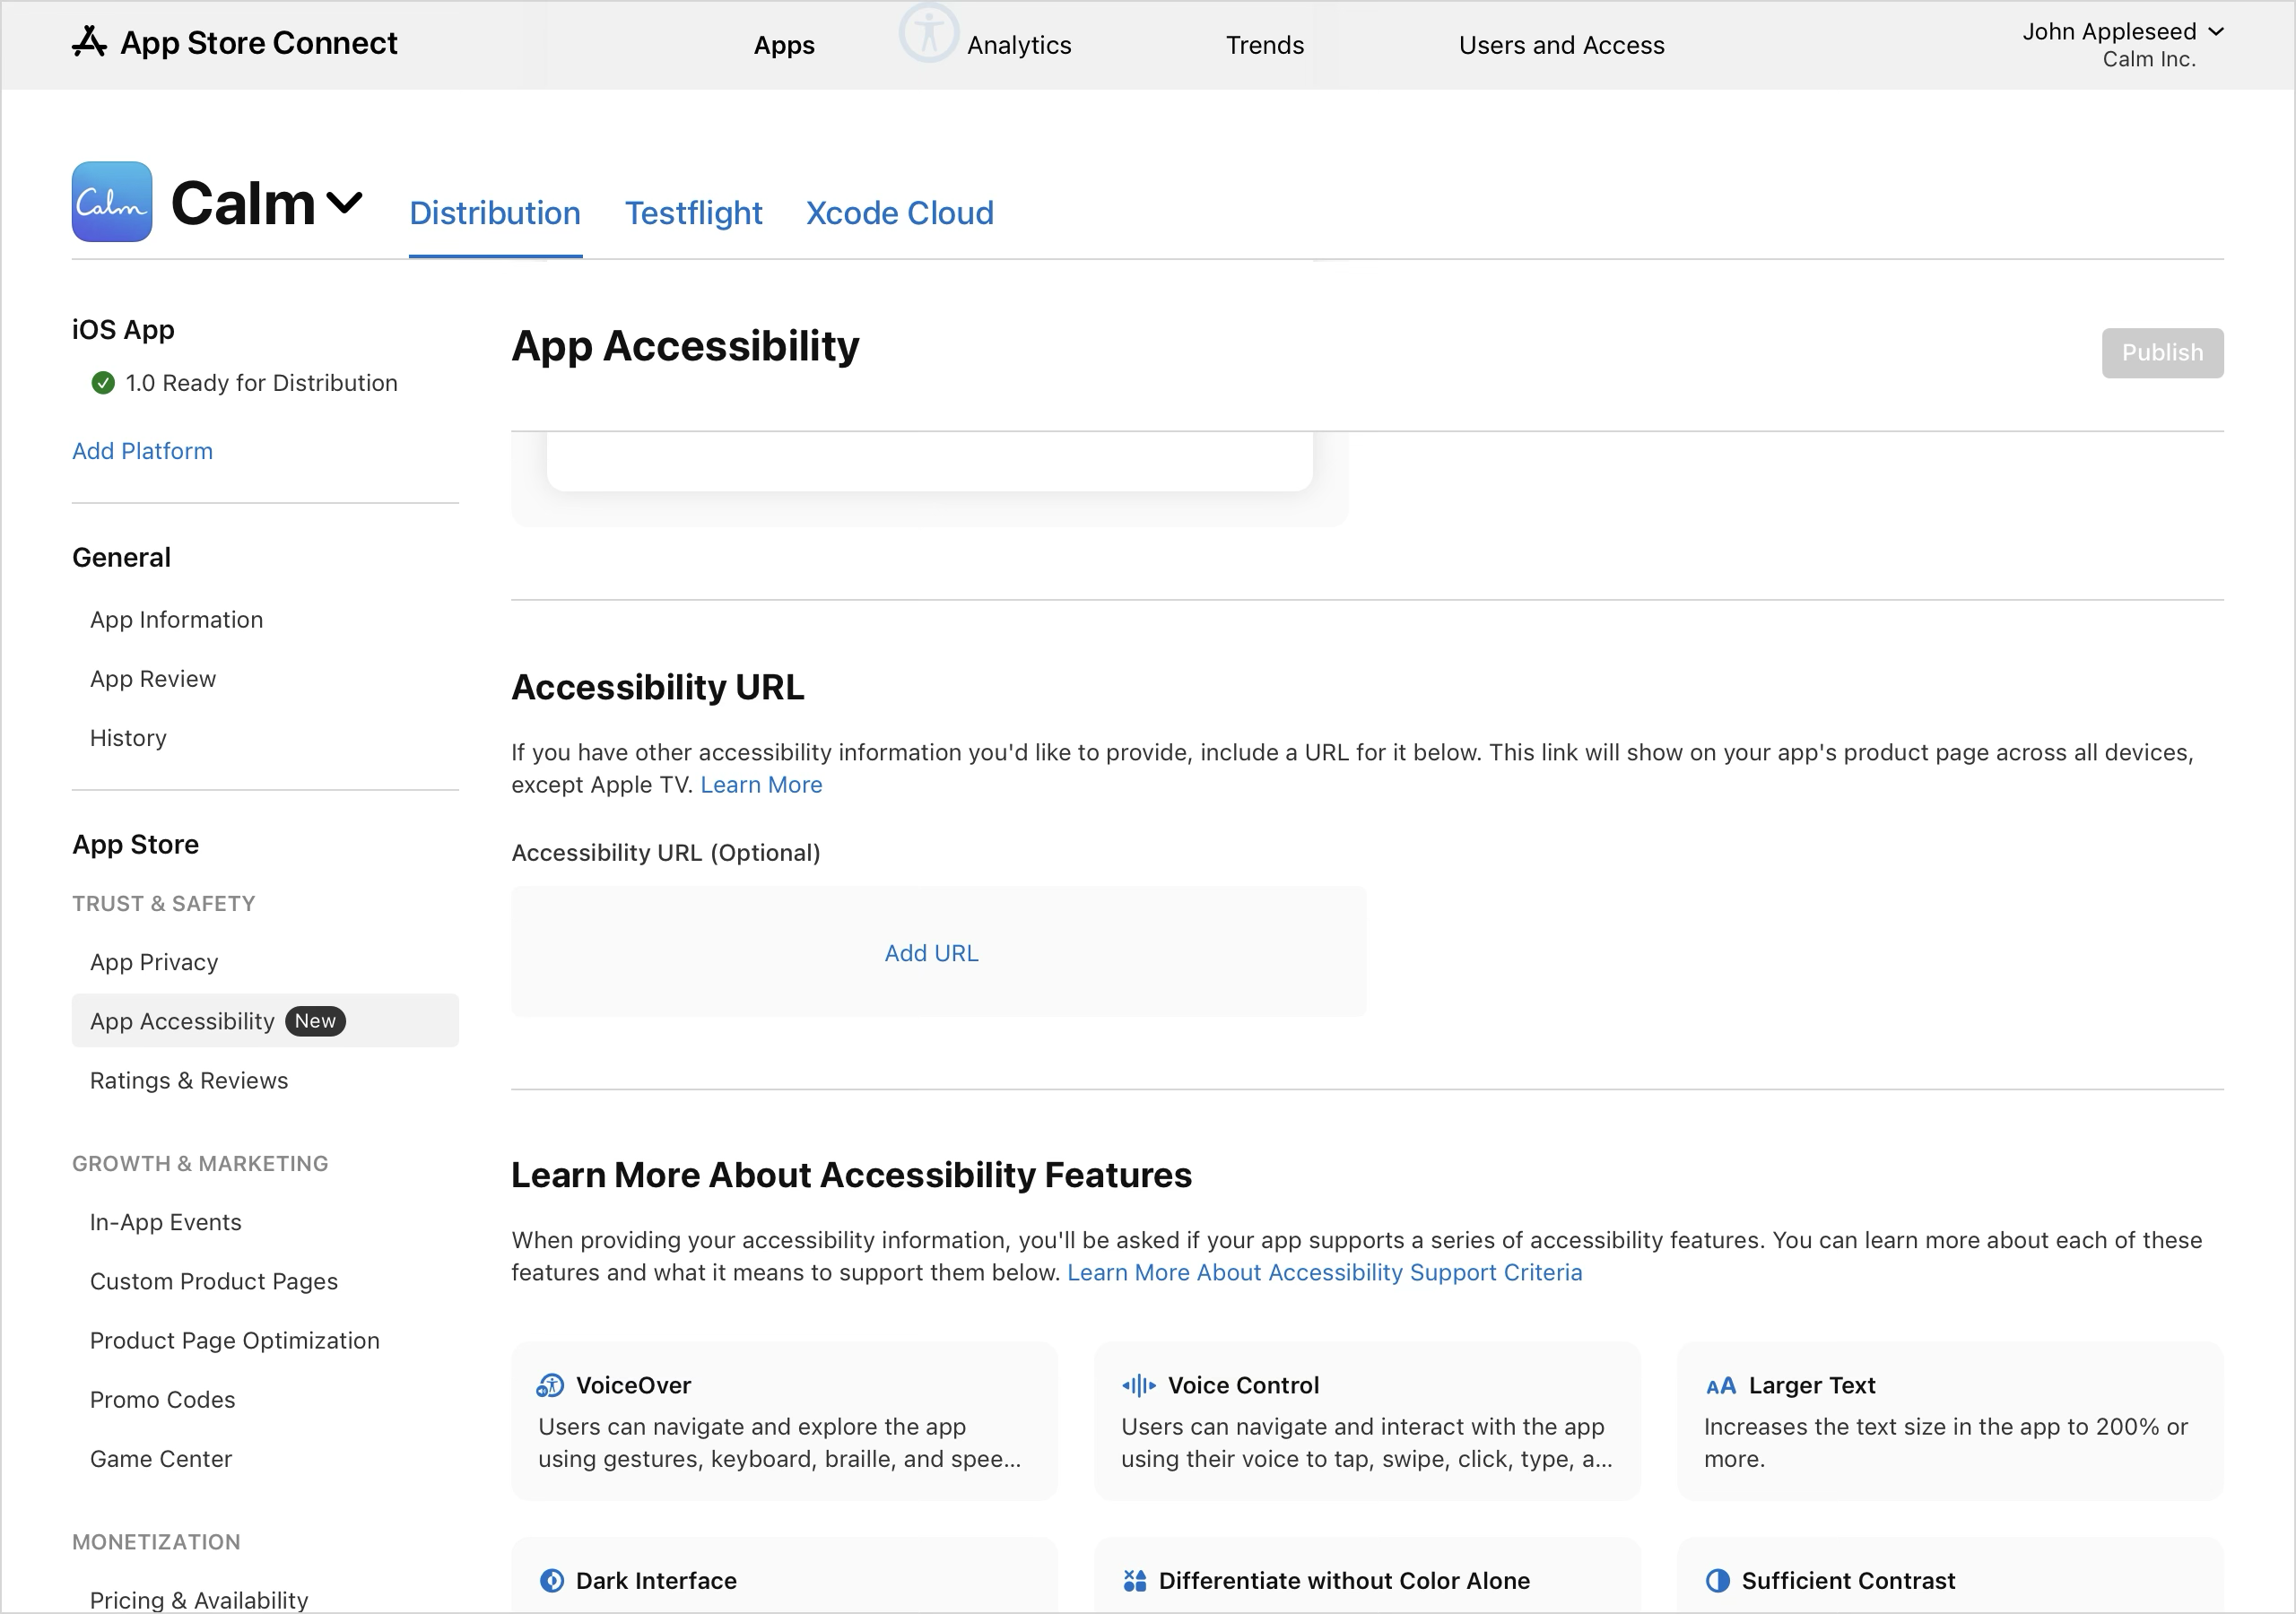Viewport: 2296px width, 1614px height.
Task: Click the green Ready for Distribution checkmark
Action: point(103,383)
